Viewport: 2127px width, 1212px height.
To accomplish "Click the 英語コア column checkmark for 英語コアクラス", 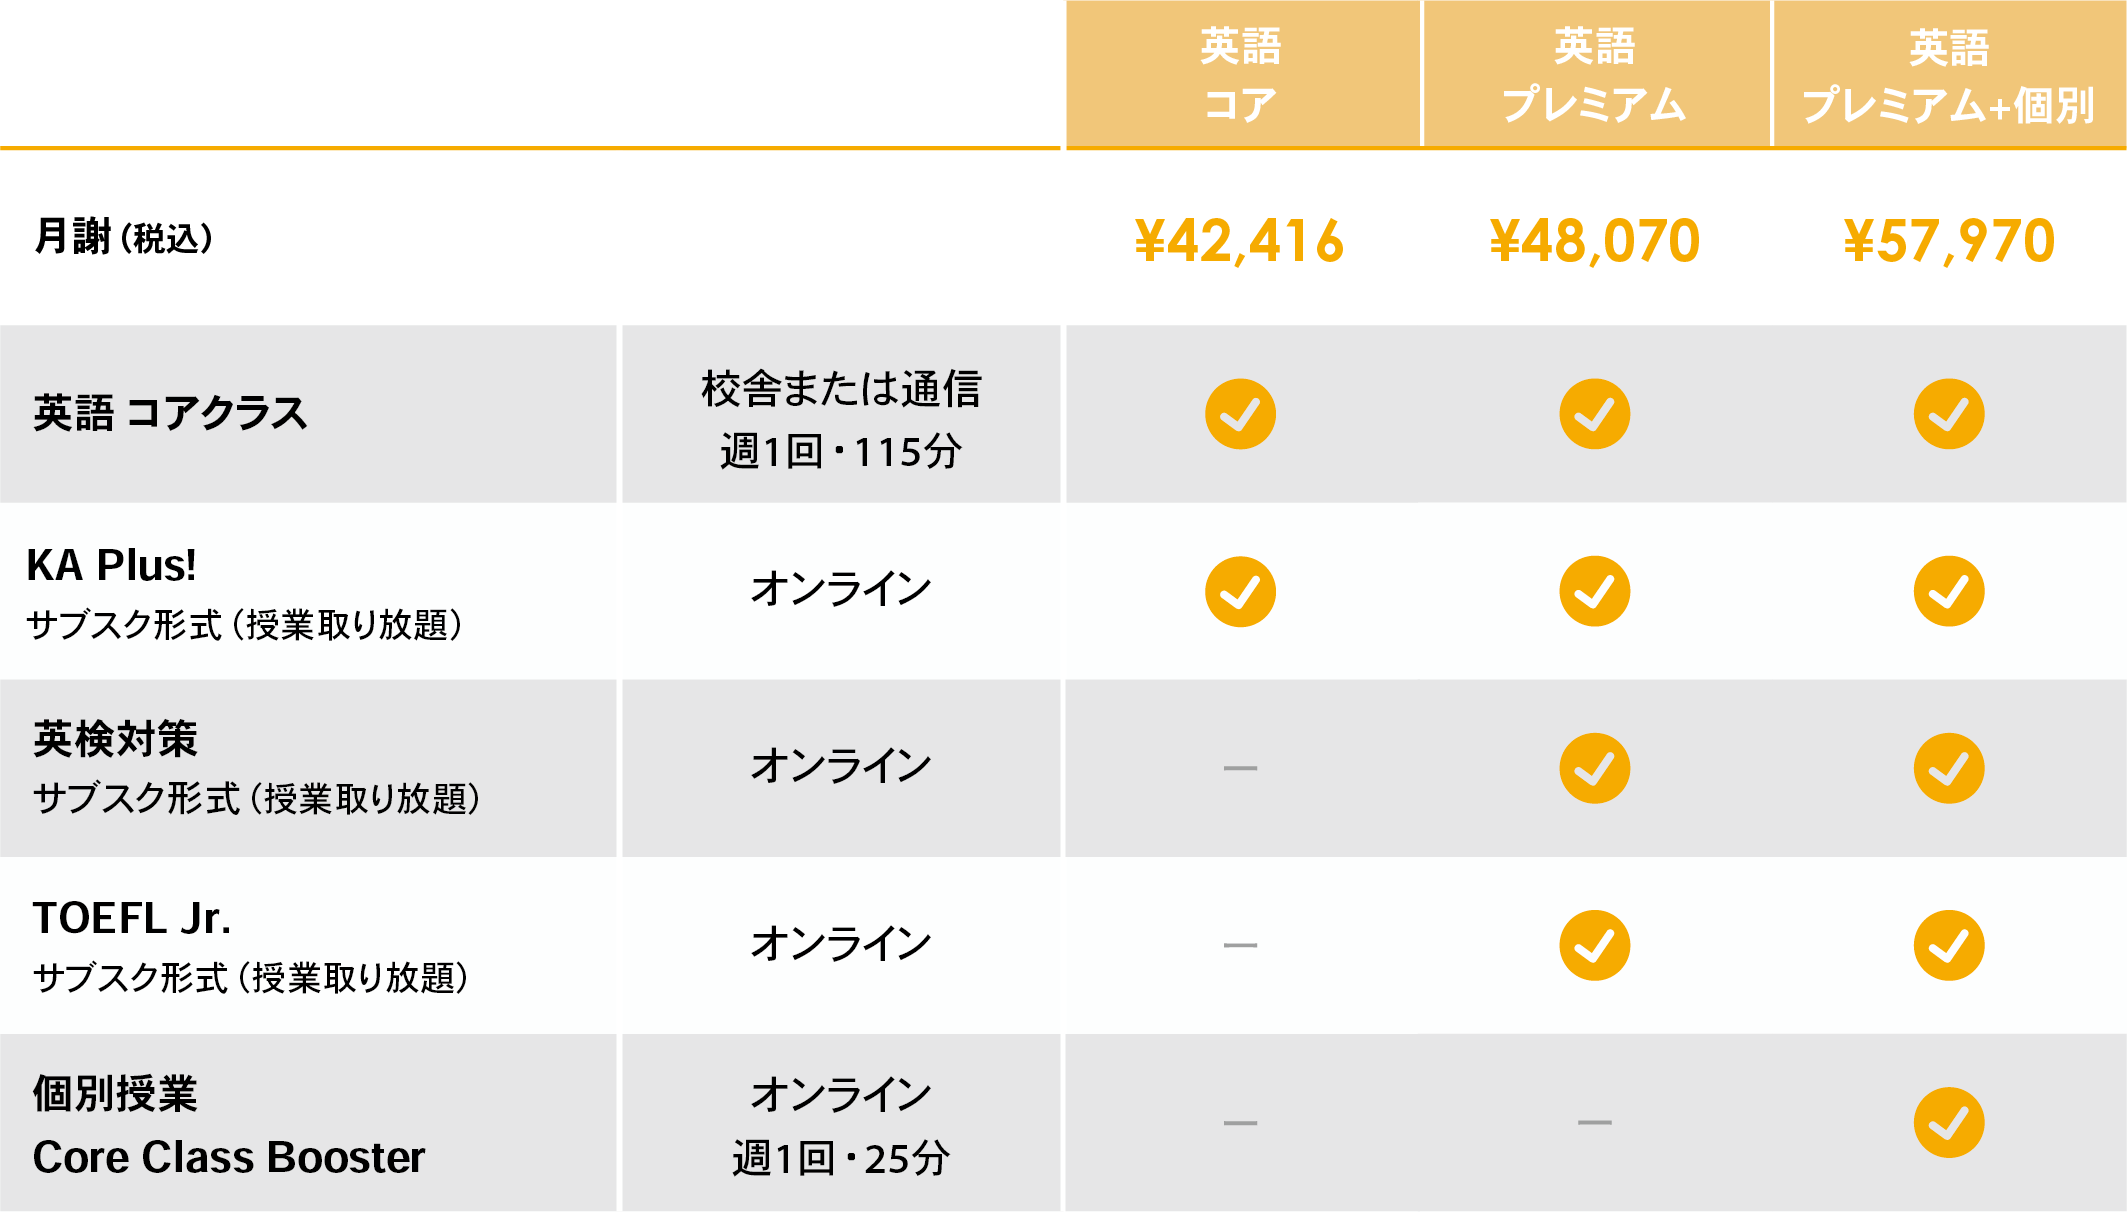I will click(x=1240, y=414).
